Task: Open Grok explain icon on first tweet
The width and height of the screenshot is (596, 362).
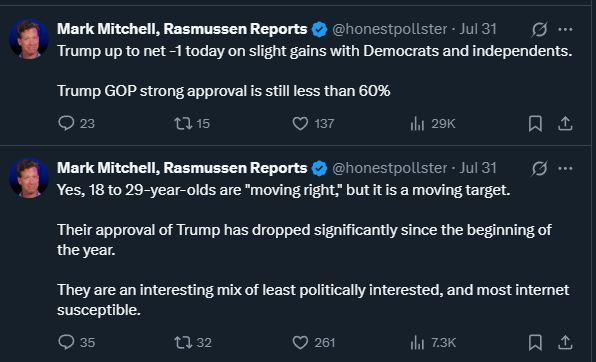Action: (539, 29)
